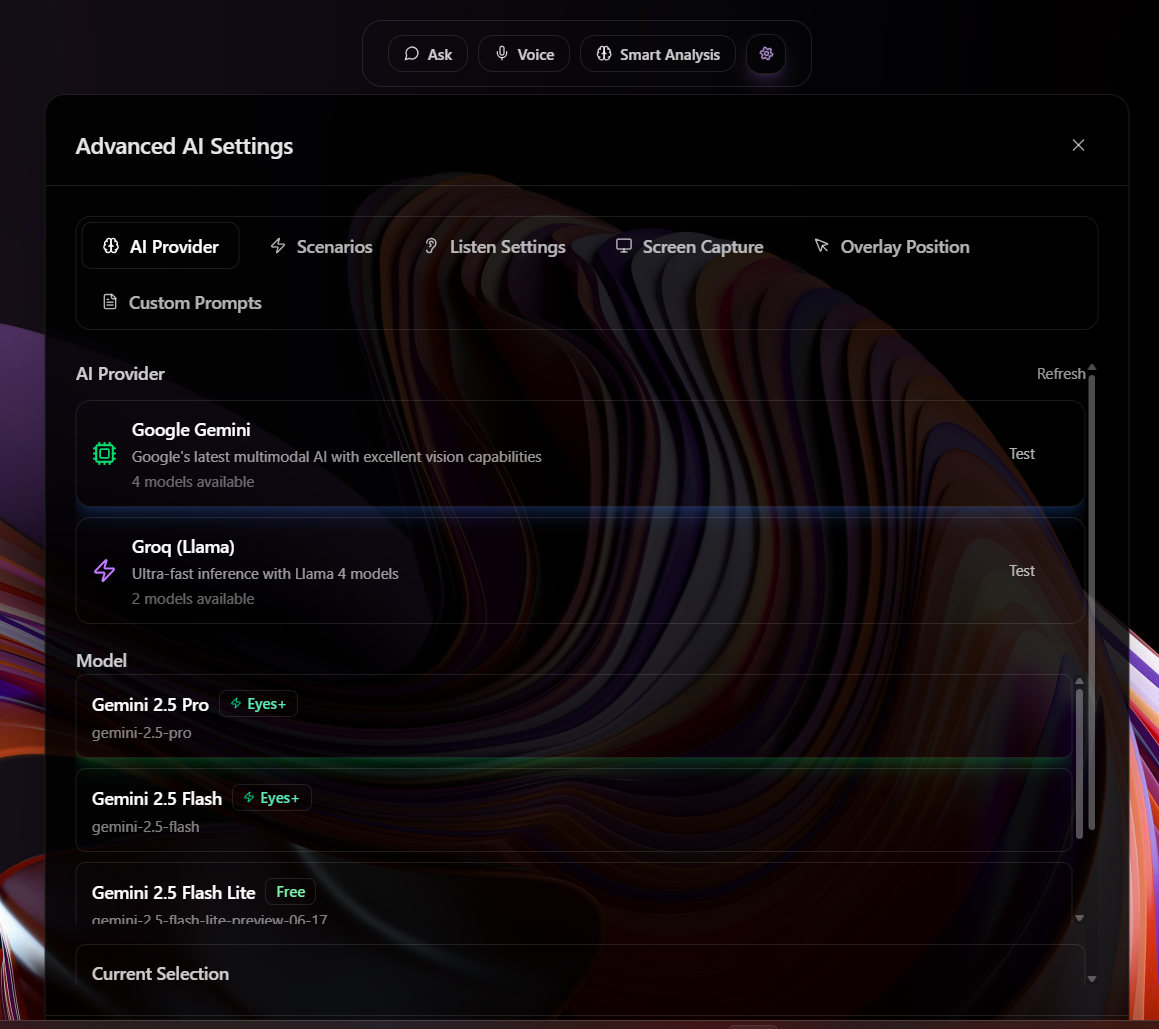Click the green chip icon for Google Gemini
Viewport: 1159px width, 1029px height.
pos(104,453)
